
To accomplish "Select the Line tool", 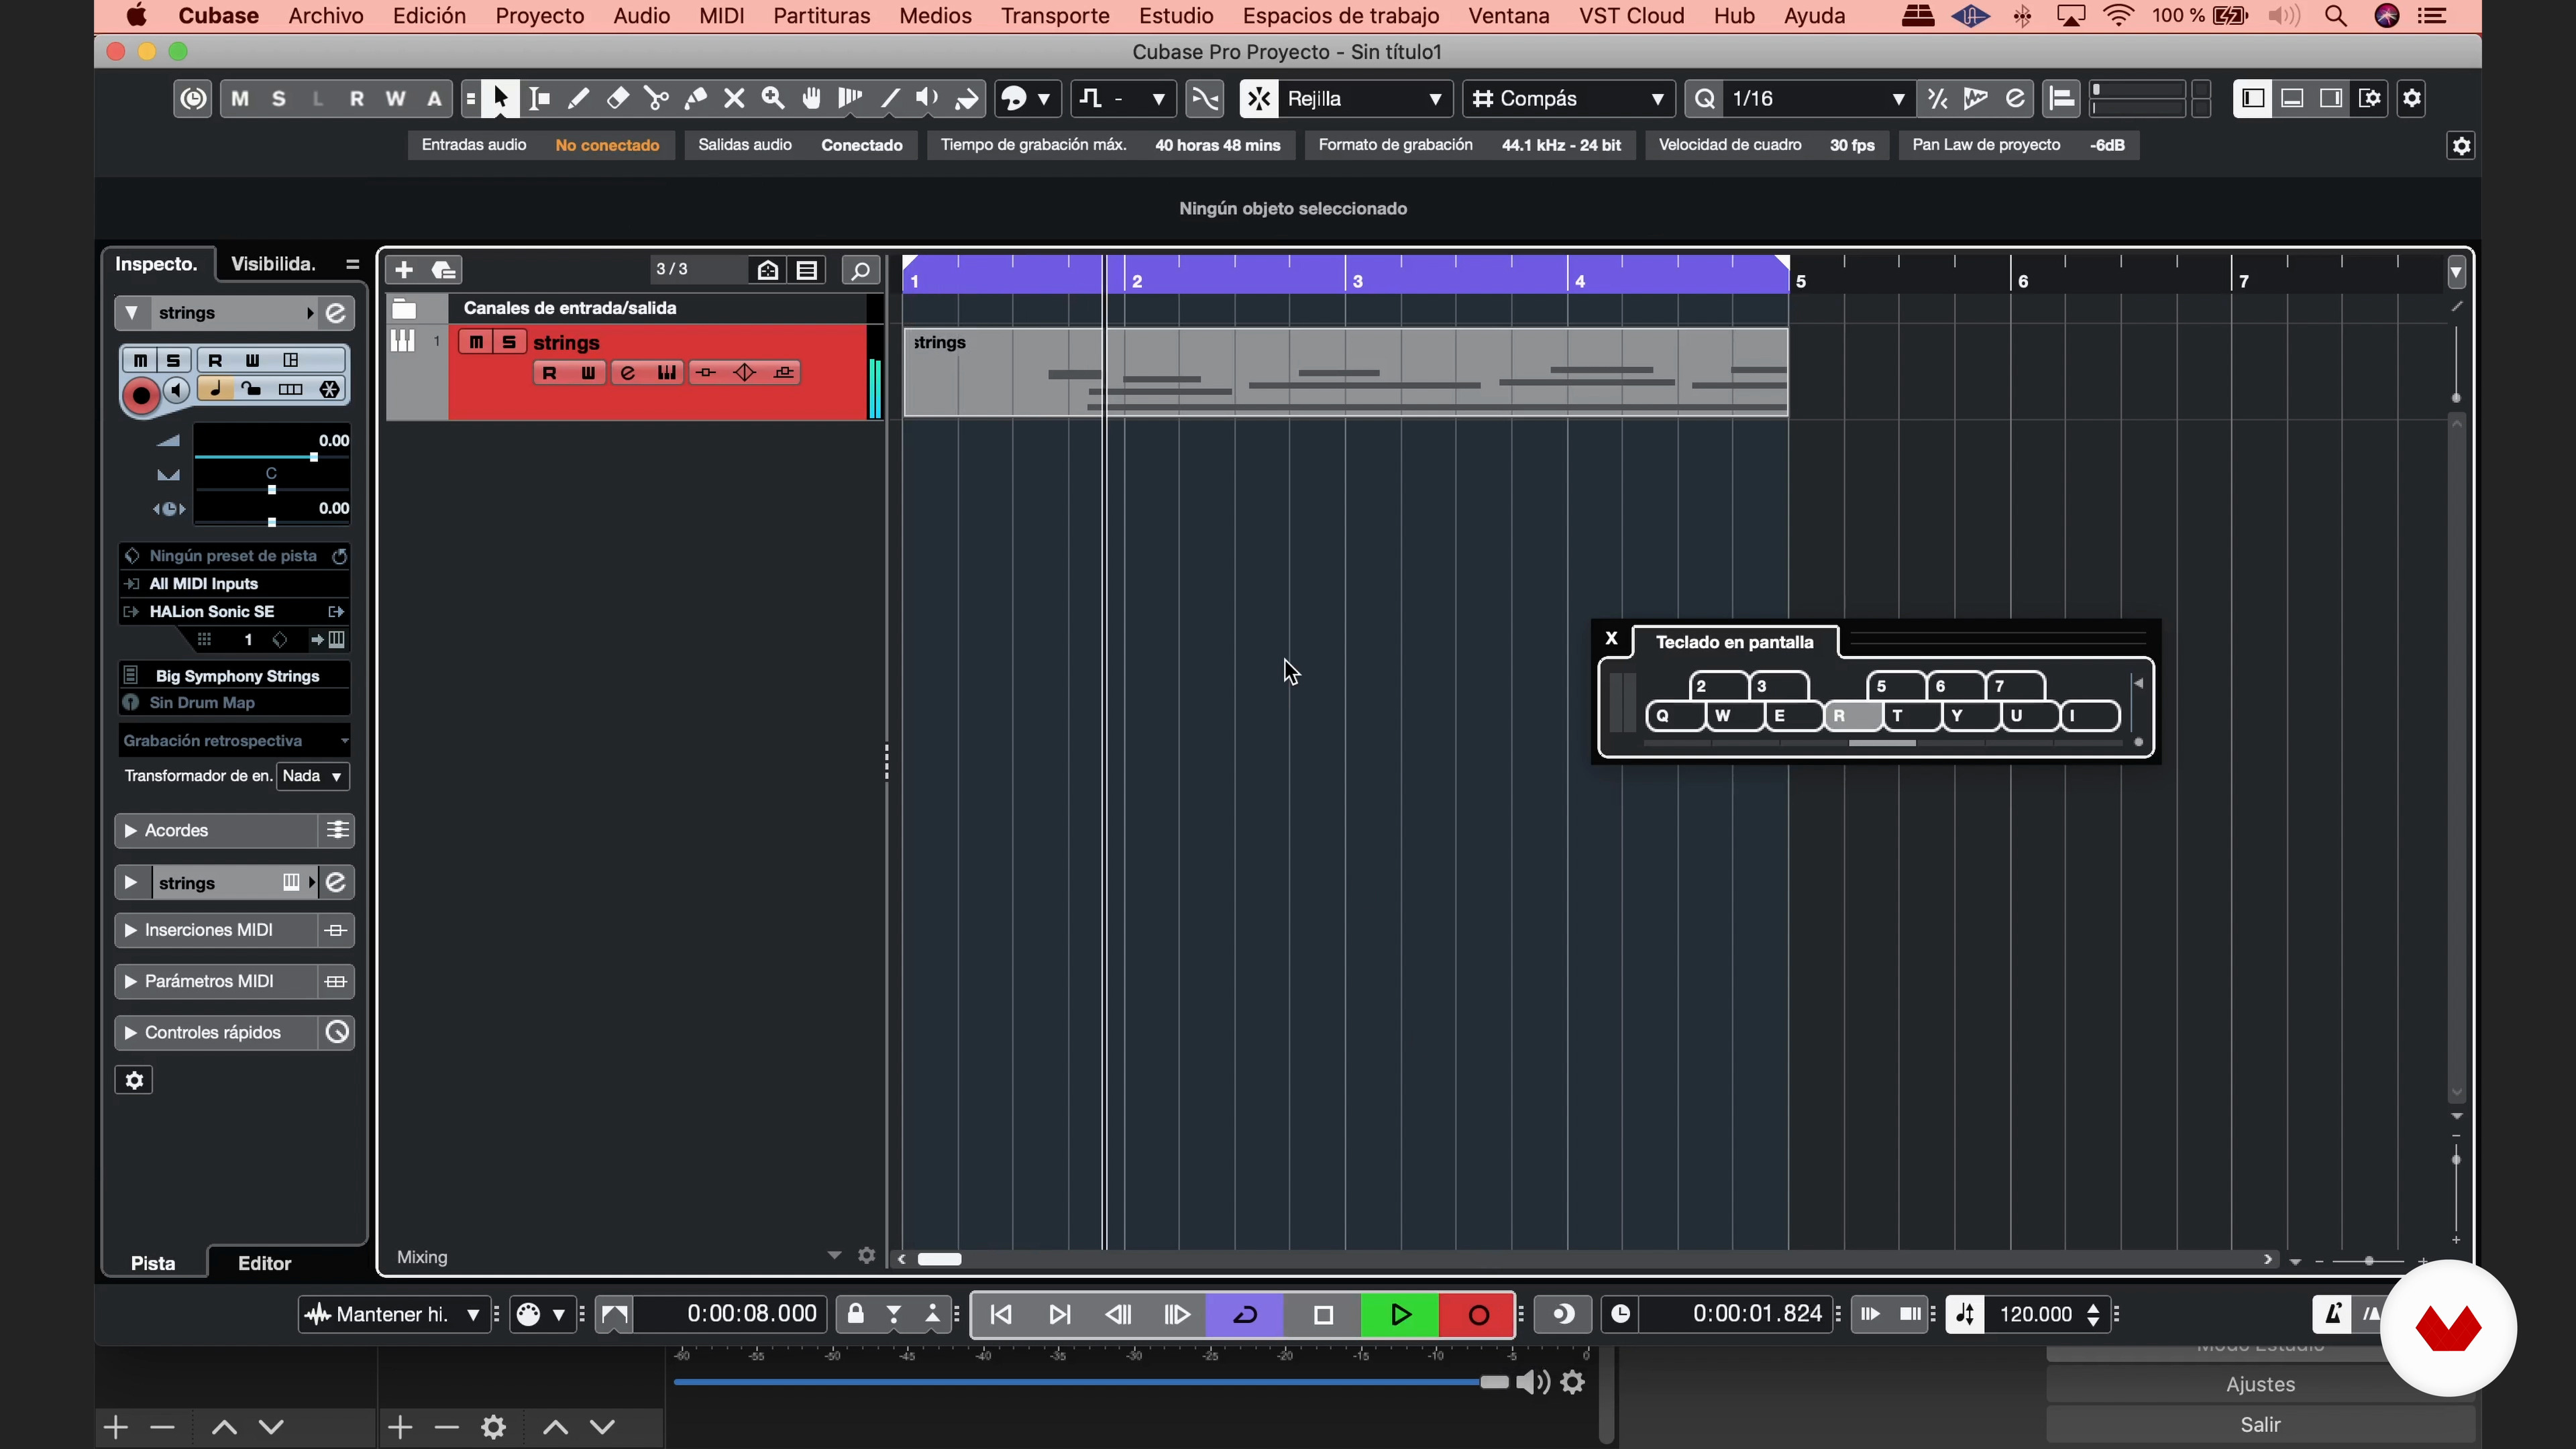I will point(889,98).
